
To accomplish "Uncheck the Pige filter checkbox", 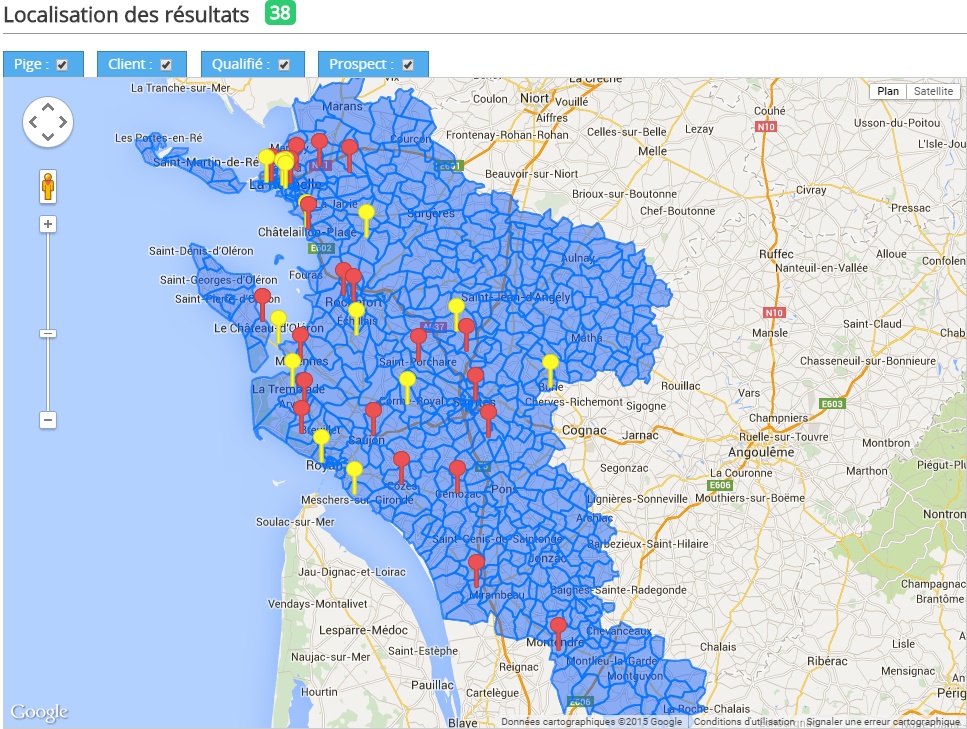I will (62, 65).
